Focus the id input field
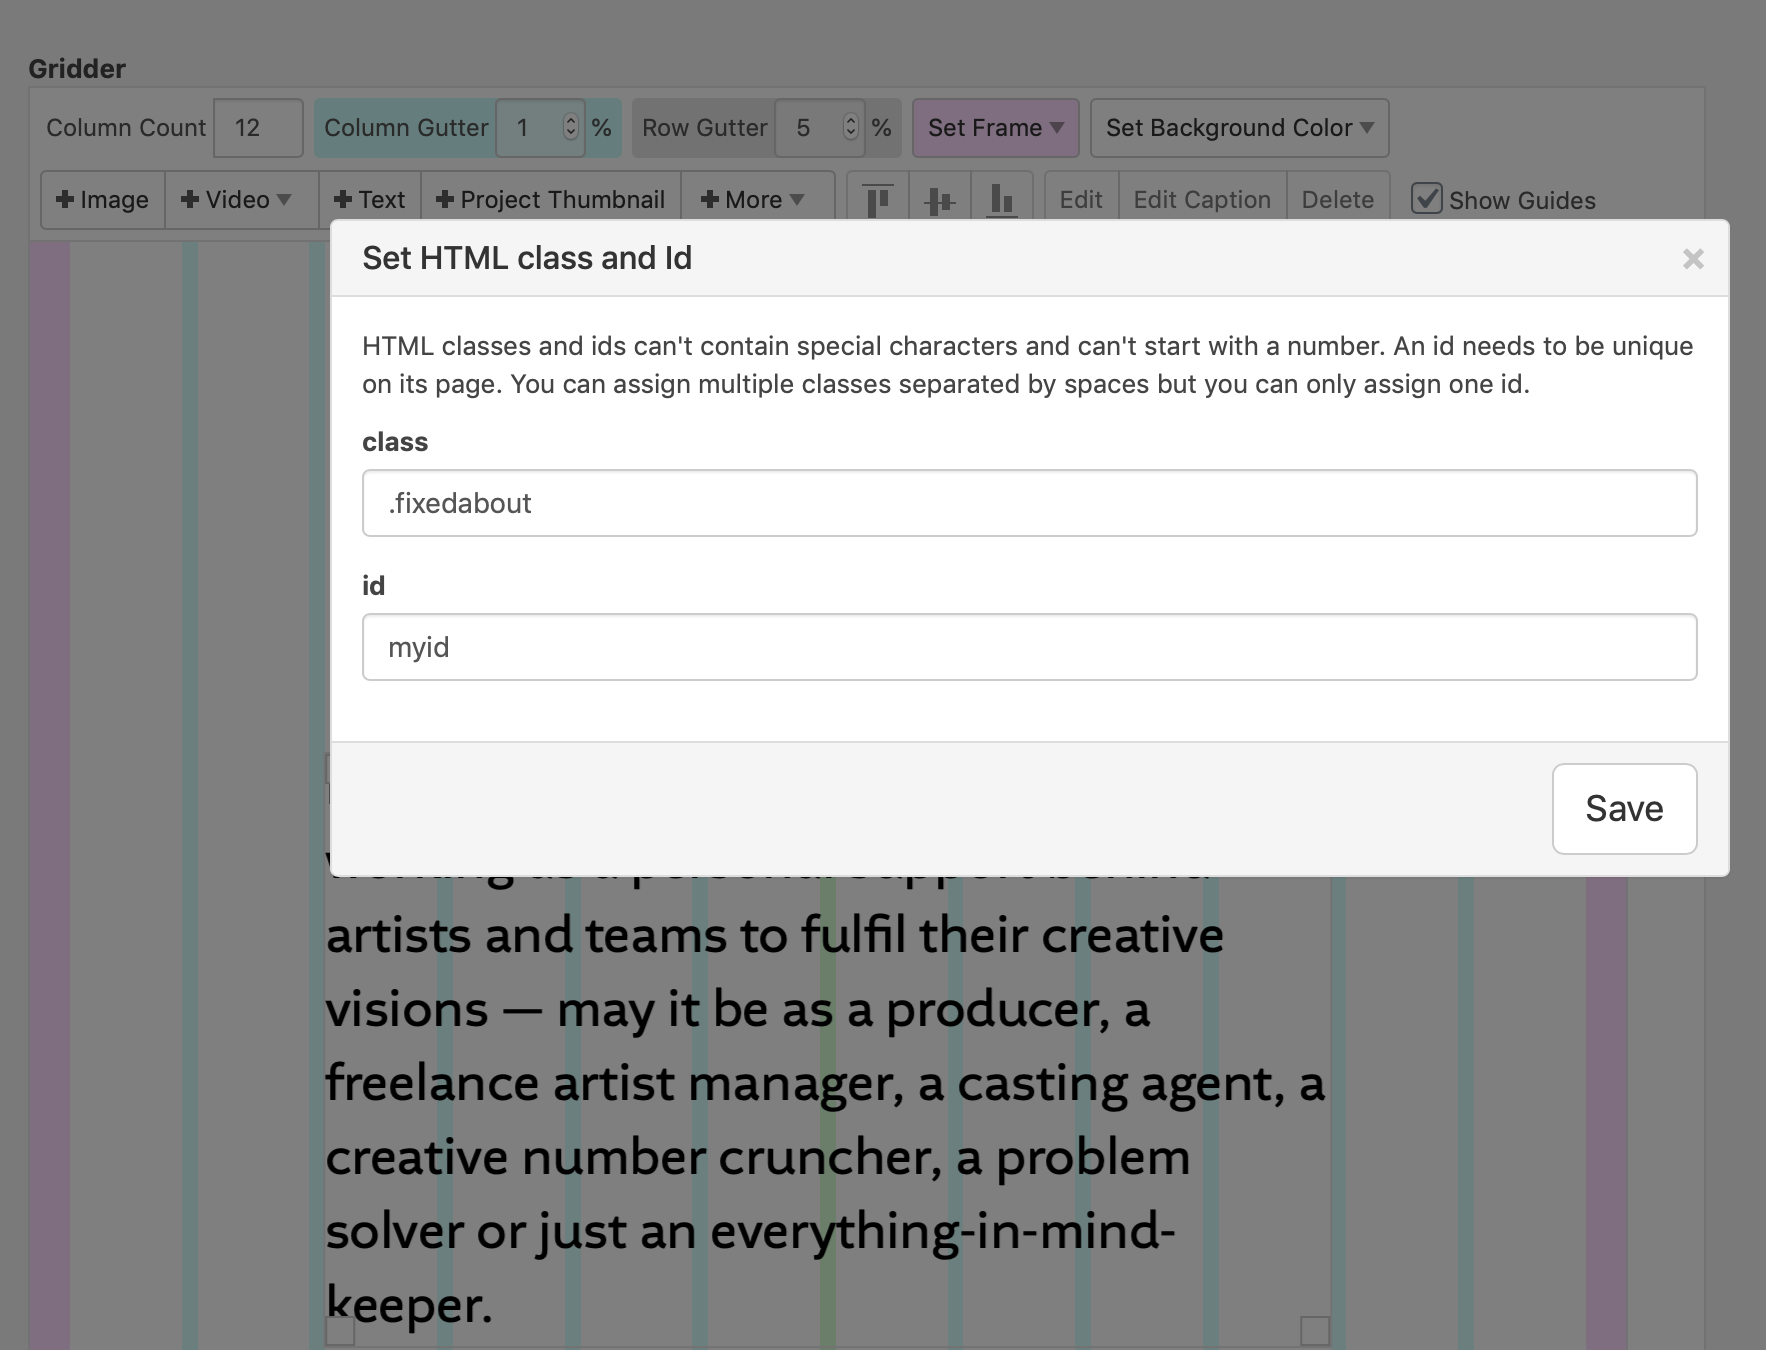1766x1350 pixels. 1029,647
